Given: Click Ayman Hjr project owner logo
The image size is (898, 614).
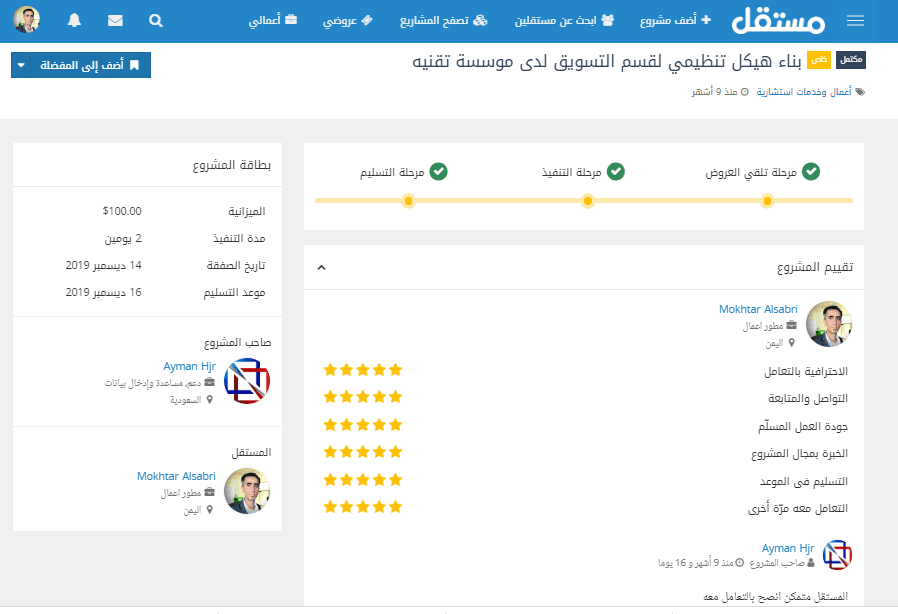Looking at the screenshot, I should coord(247,381).
